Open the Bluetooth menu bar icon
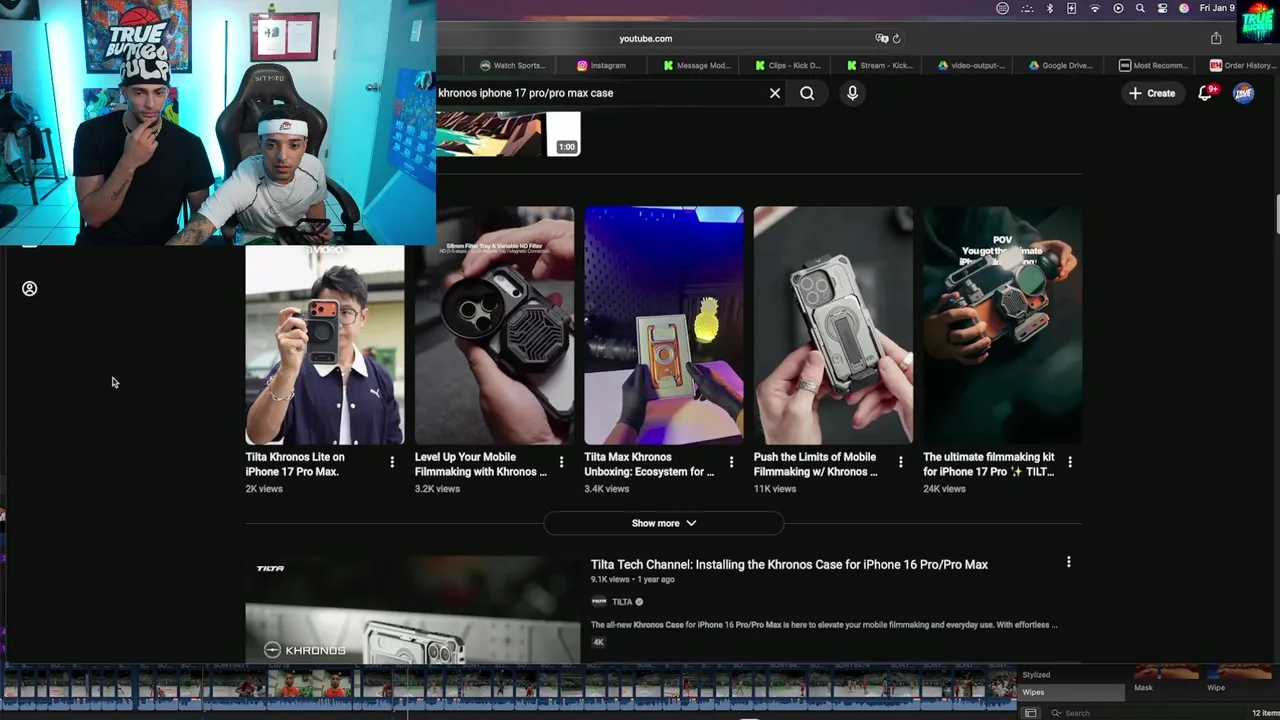1280x720 pixels. 1049,8
